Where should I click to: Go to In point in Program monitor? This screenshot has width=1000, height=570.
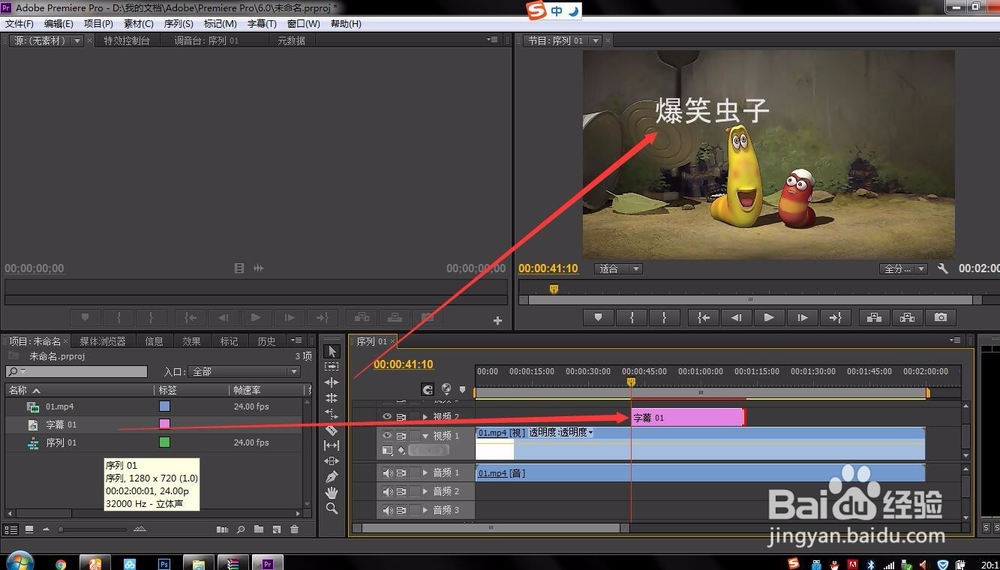(x=703, y=318)
